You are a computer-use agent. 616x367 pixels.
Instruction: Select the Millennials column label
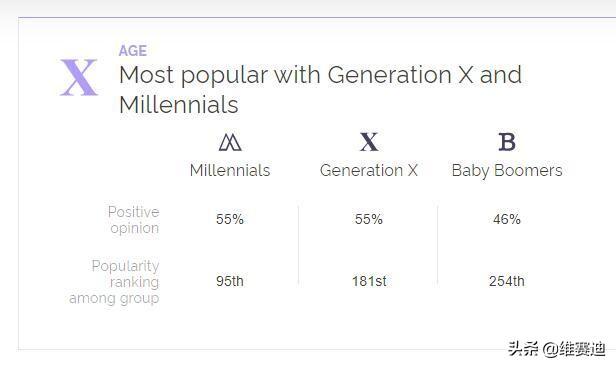(x=230, y=171)
